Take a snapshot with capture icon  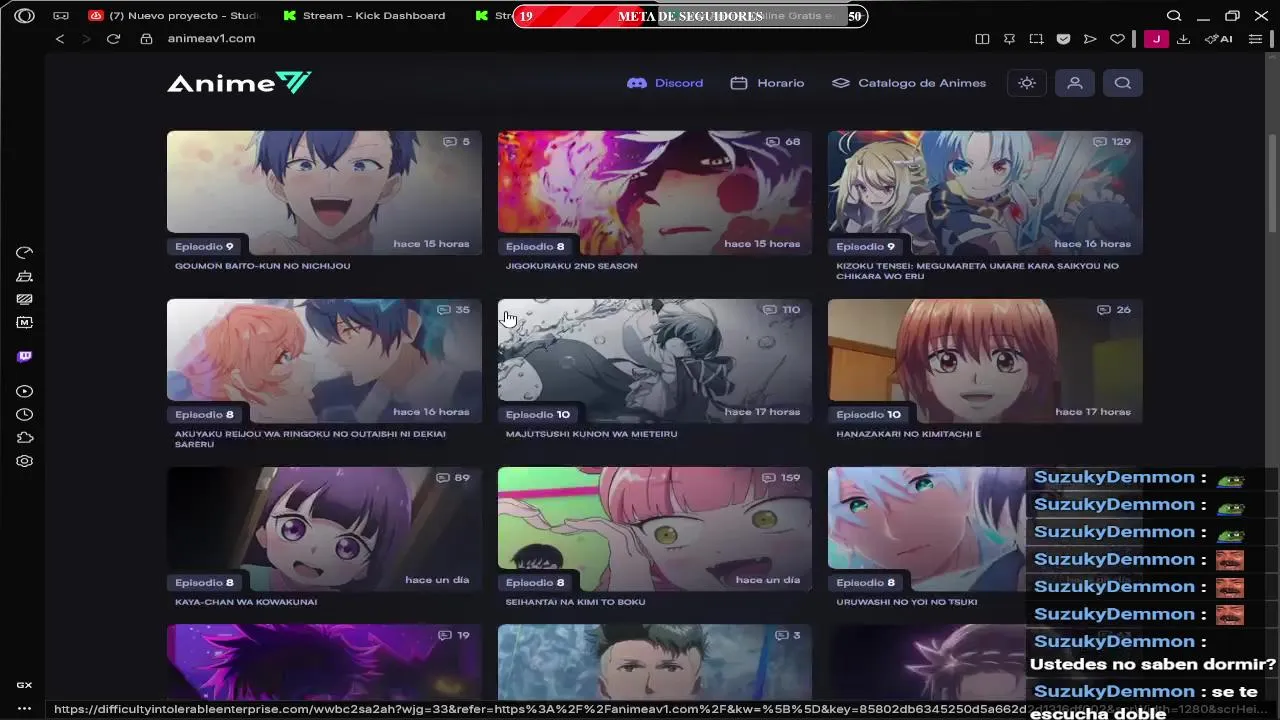coord(1036,39)
